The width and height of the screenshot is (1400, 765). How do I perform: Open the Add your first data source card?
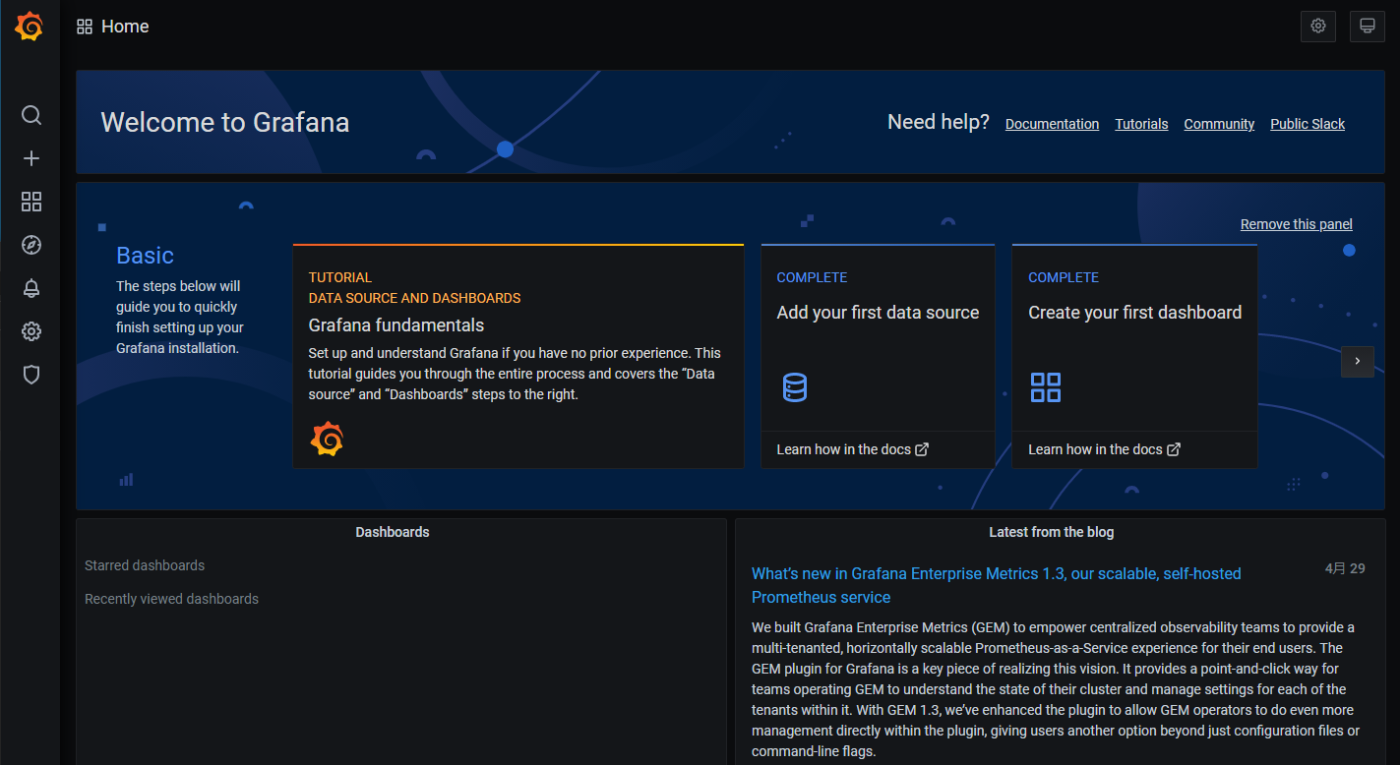point(878,356)
